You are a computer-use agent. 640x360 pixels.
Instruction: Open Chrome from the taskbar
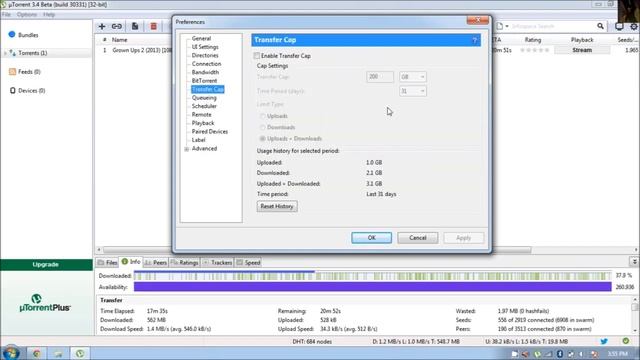click(36, 353)
